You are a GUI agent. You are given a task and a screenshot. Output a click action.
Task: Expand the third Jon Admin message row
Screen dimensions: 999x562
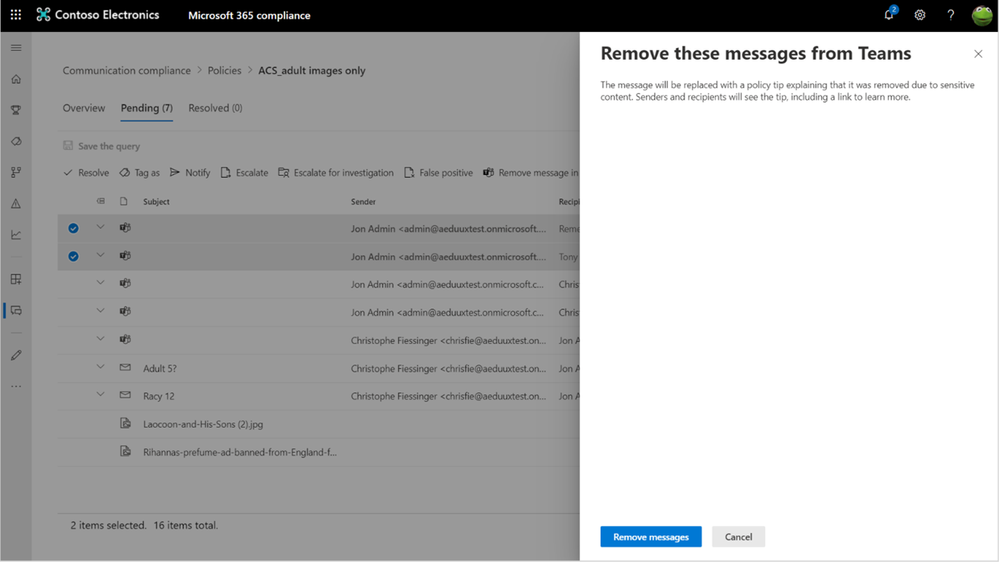100,282
